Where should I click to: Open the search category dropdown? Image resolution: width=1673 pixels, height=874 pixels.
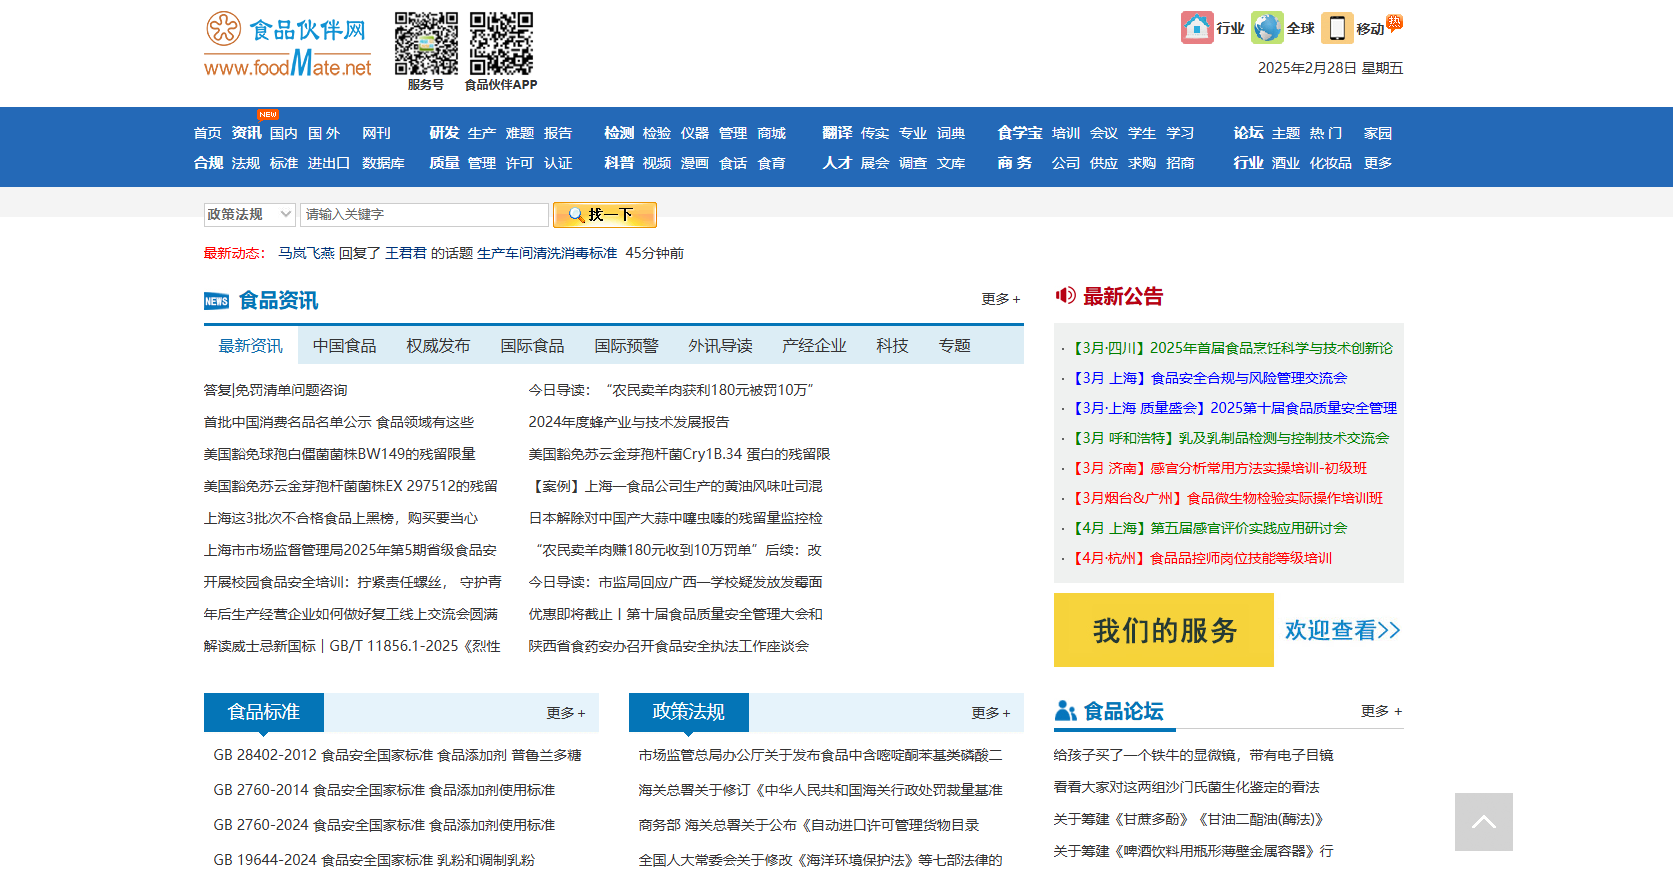[249, 215]
